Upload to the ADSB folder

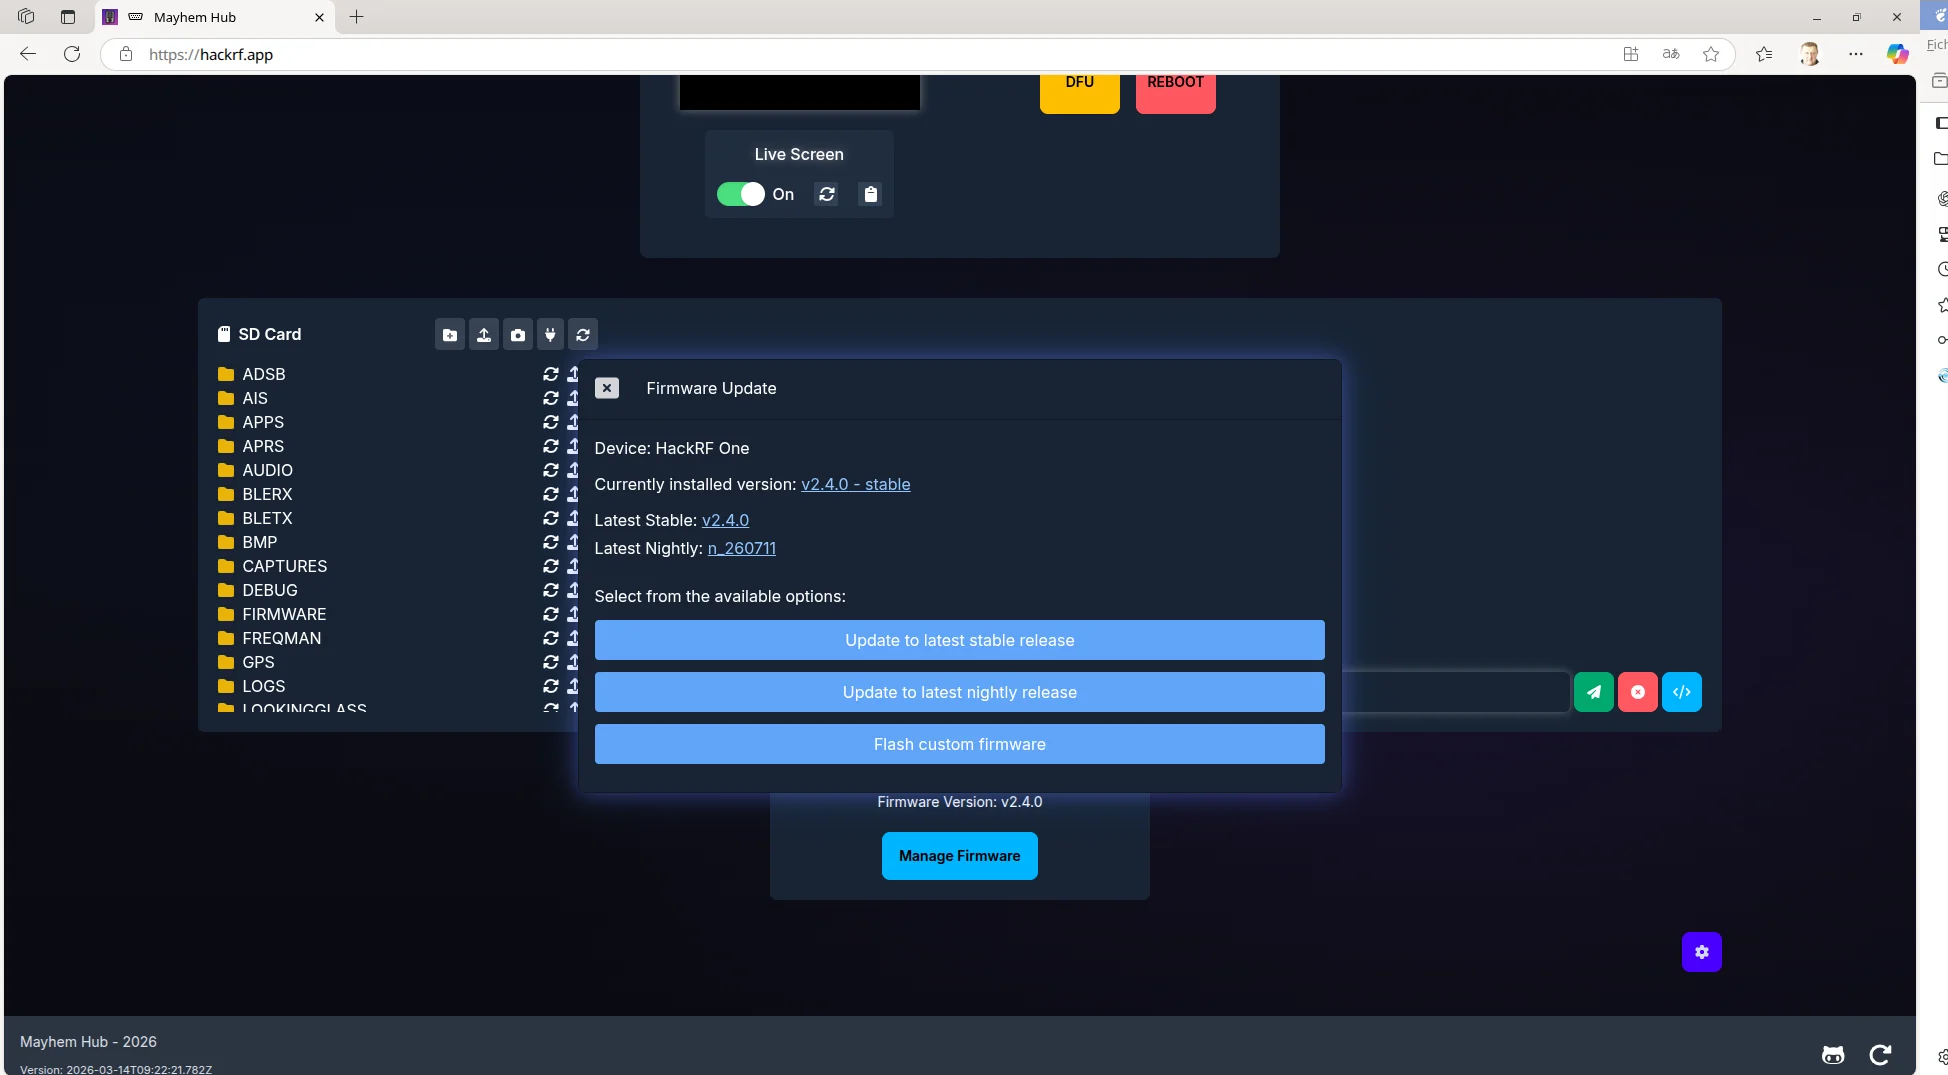(x=573, y=374)
